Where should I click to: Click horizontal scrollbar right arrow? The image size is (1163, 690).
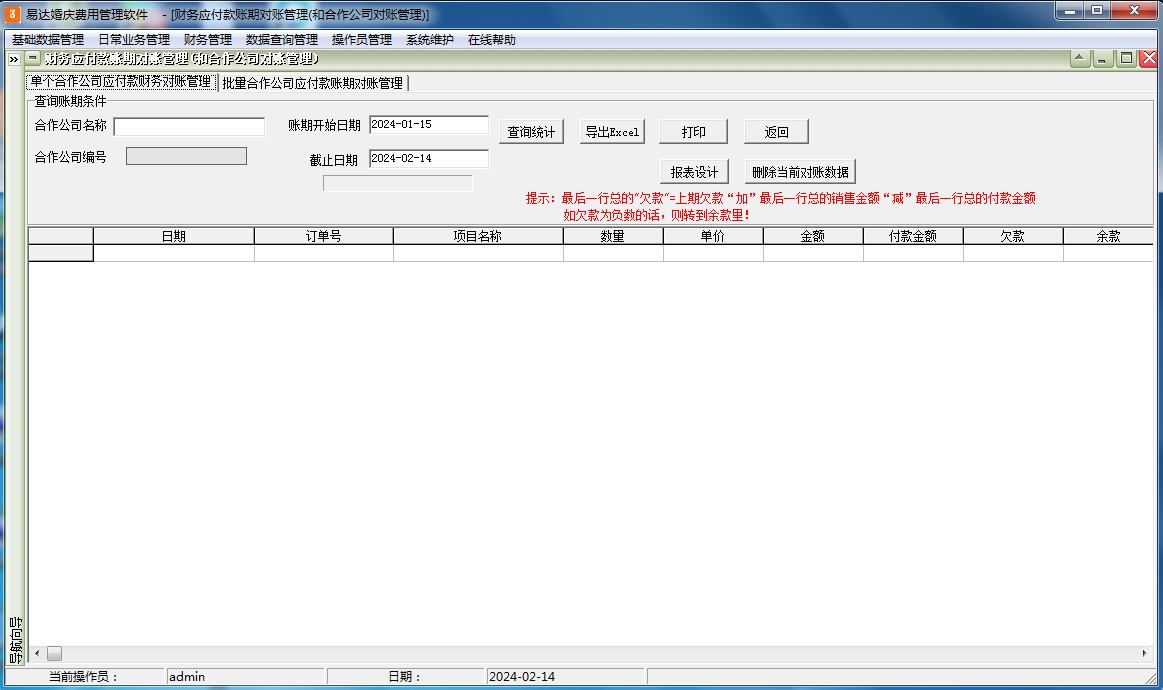1144,654
